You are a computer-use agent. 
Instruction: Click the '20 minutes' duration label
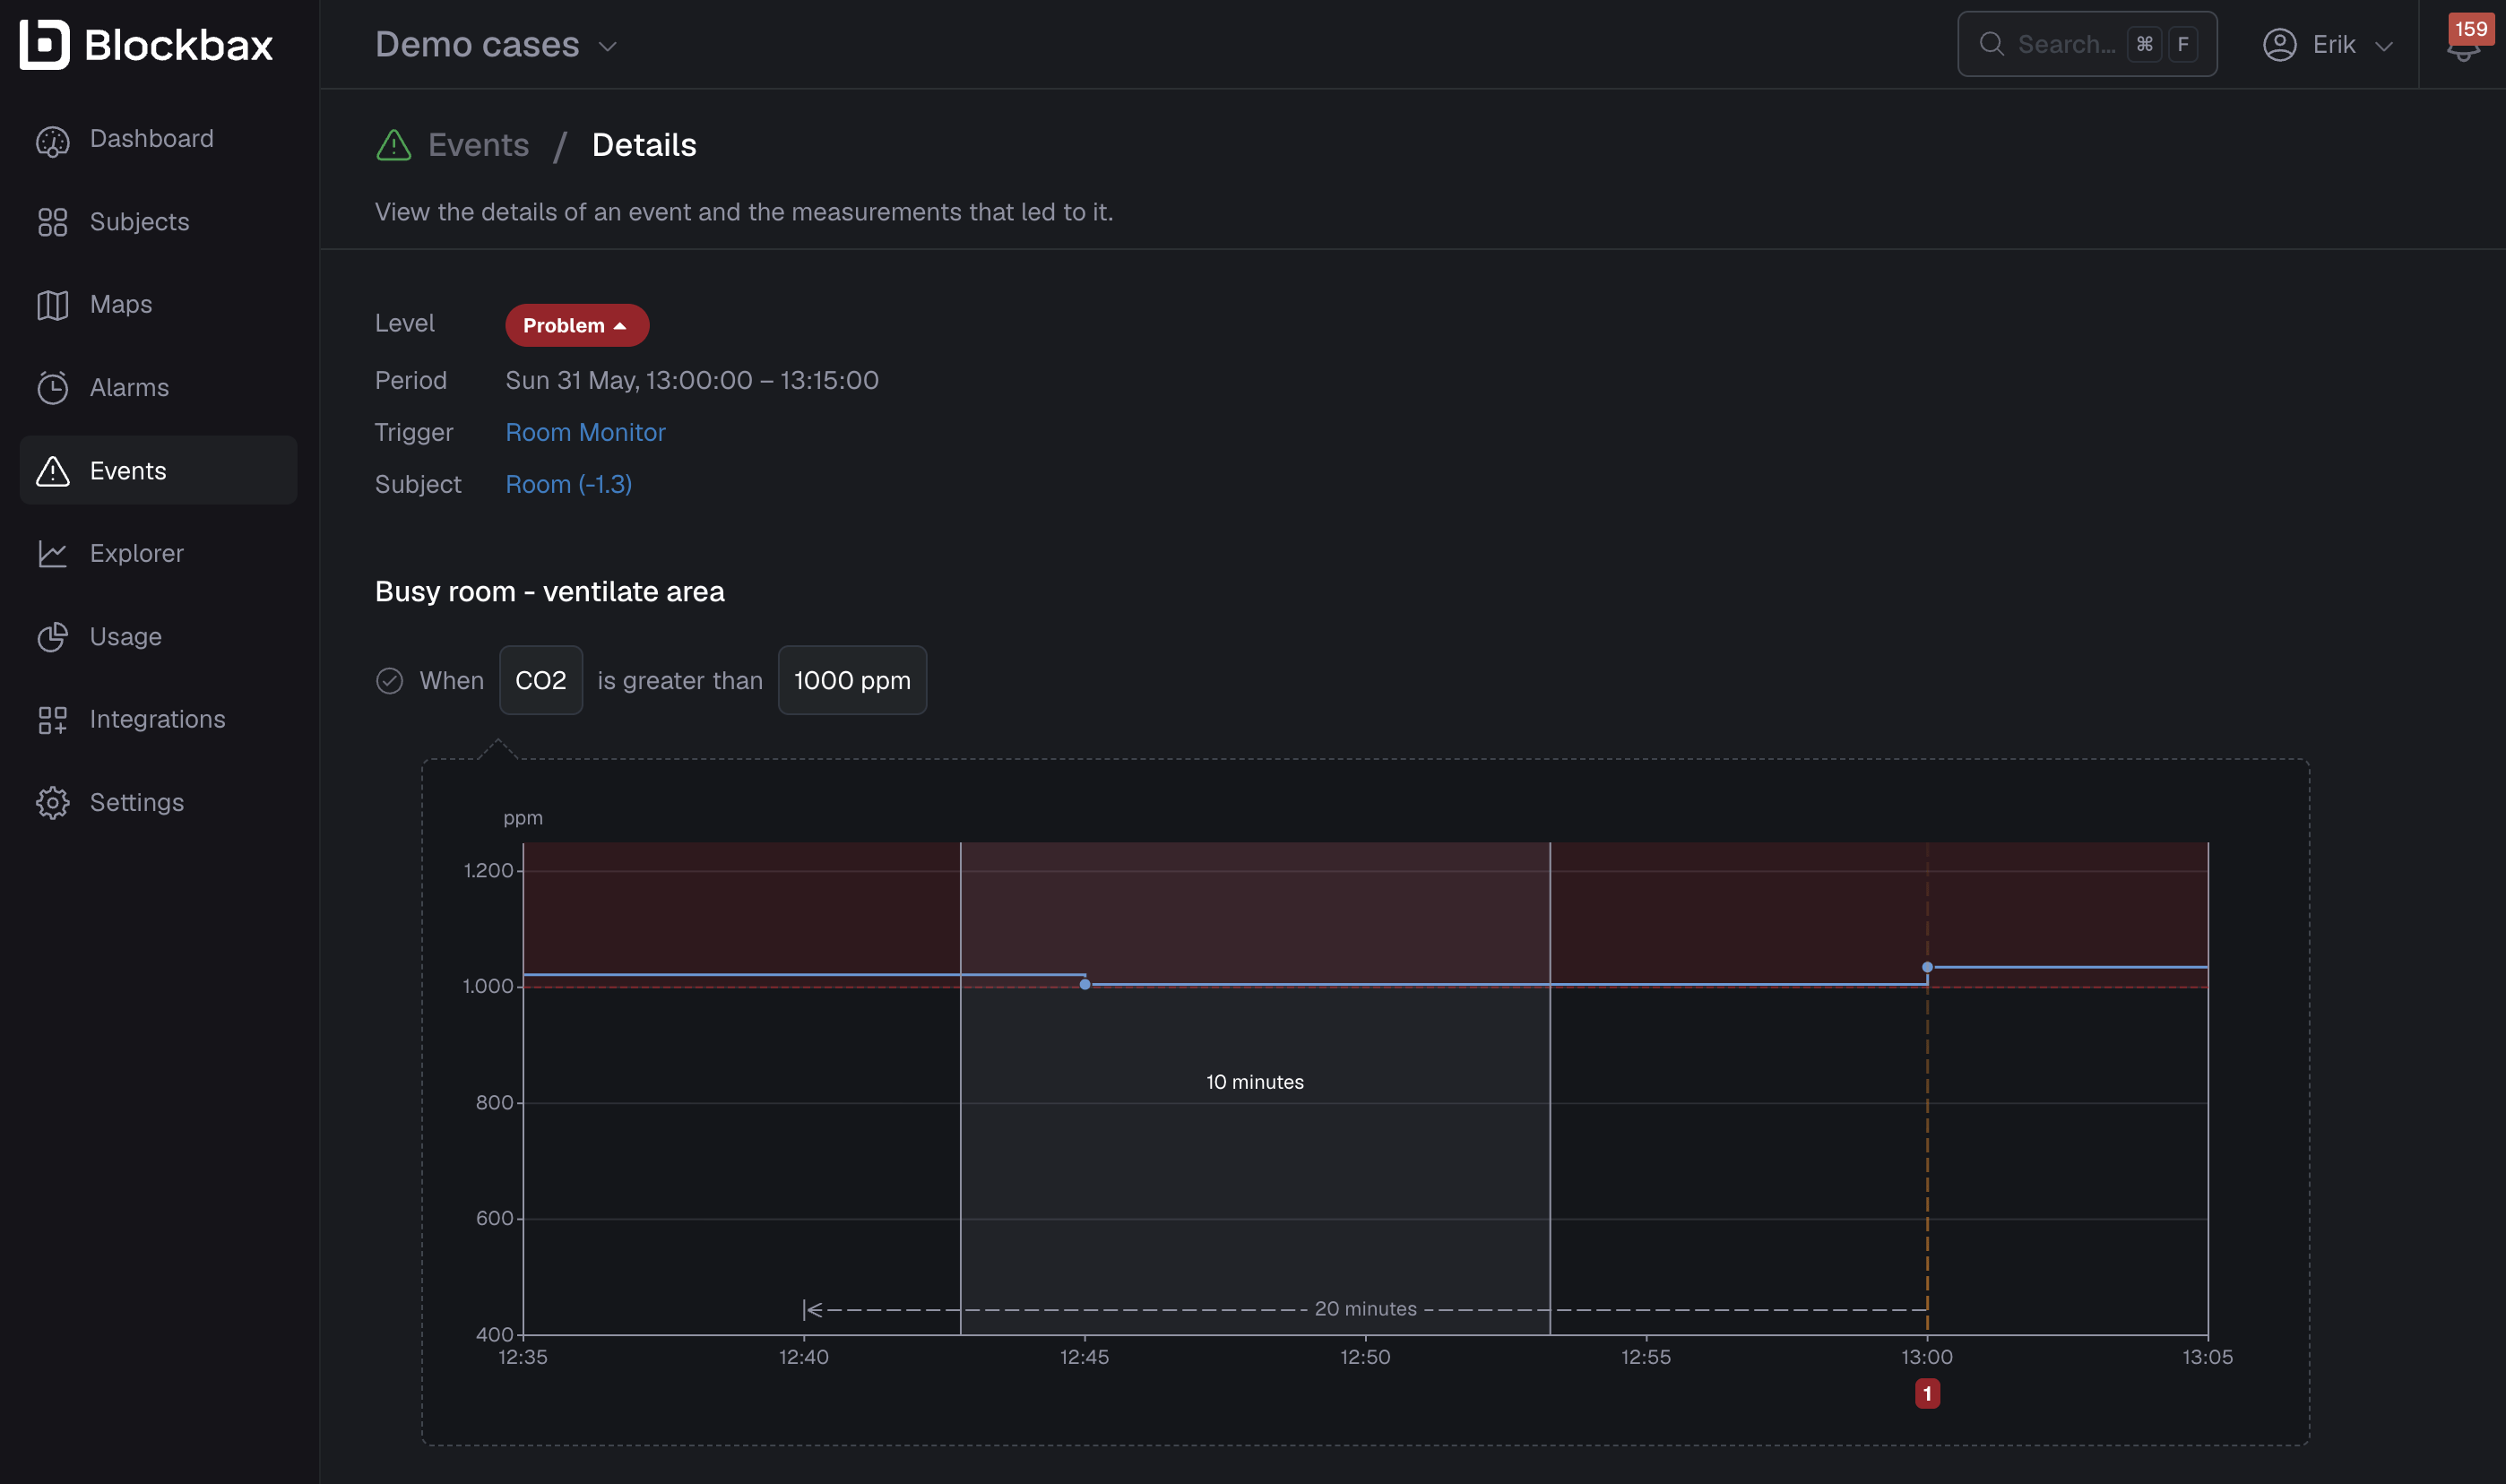point(1366,1310)
